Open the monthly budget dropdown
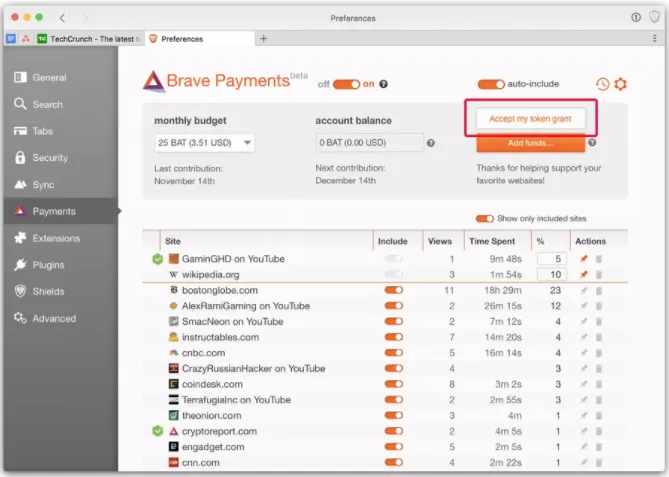This screenshot has width=669, height=477. pyautogui.click(x=204, y=143)
